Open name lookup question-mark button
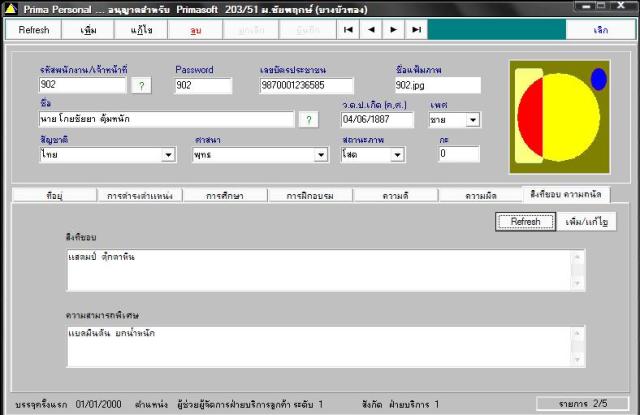640x415 pixels. pyautogui.click(x=309, y=120)
